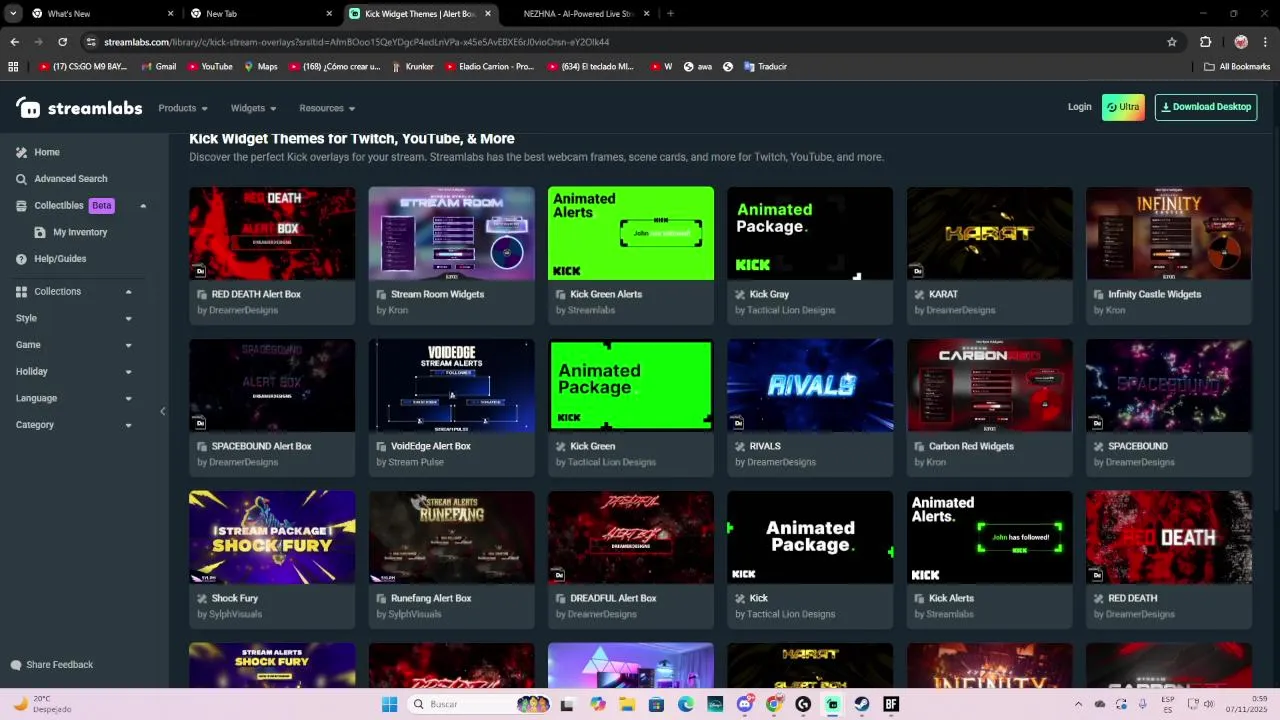Collapse the Collectibles section
1280x720 pixels.
point(143,206)
